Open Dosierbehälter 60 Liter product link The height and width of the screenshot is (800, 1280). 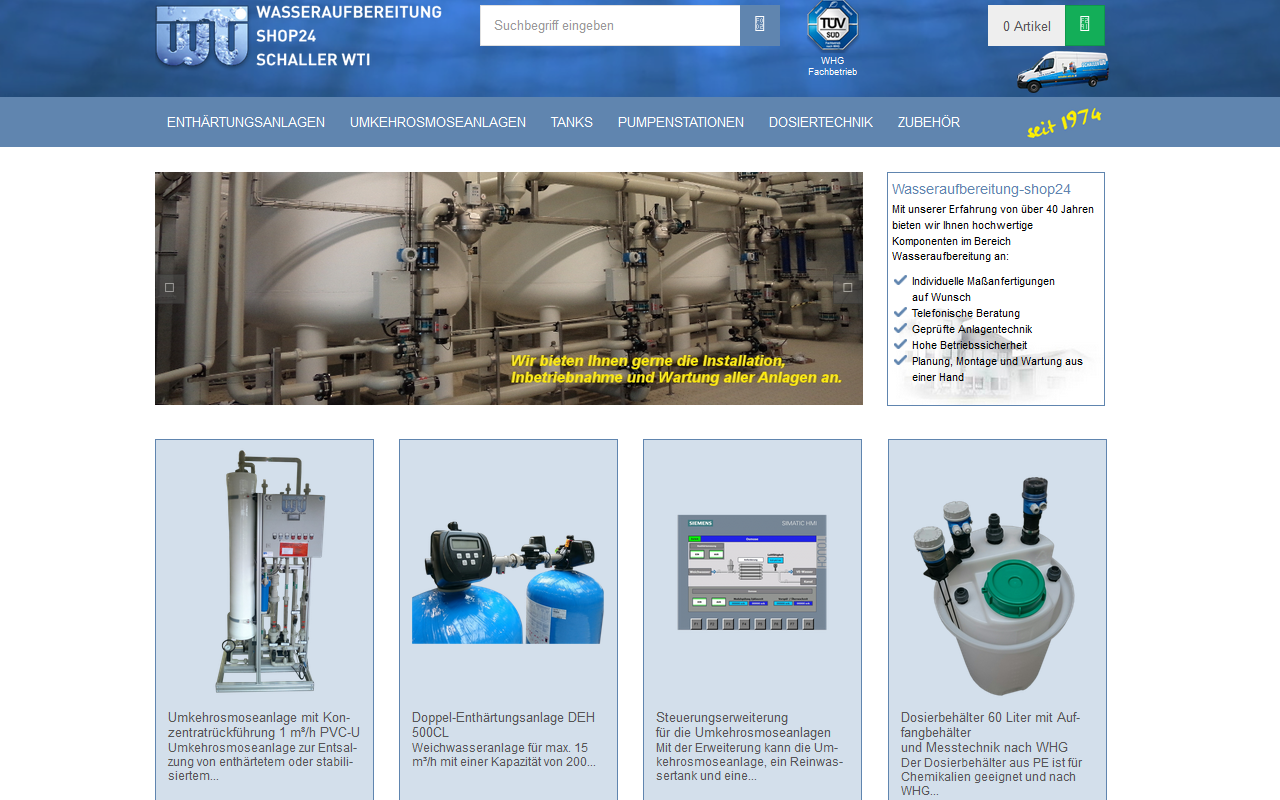tap(990, 725)
